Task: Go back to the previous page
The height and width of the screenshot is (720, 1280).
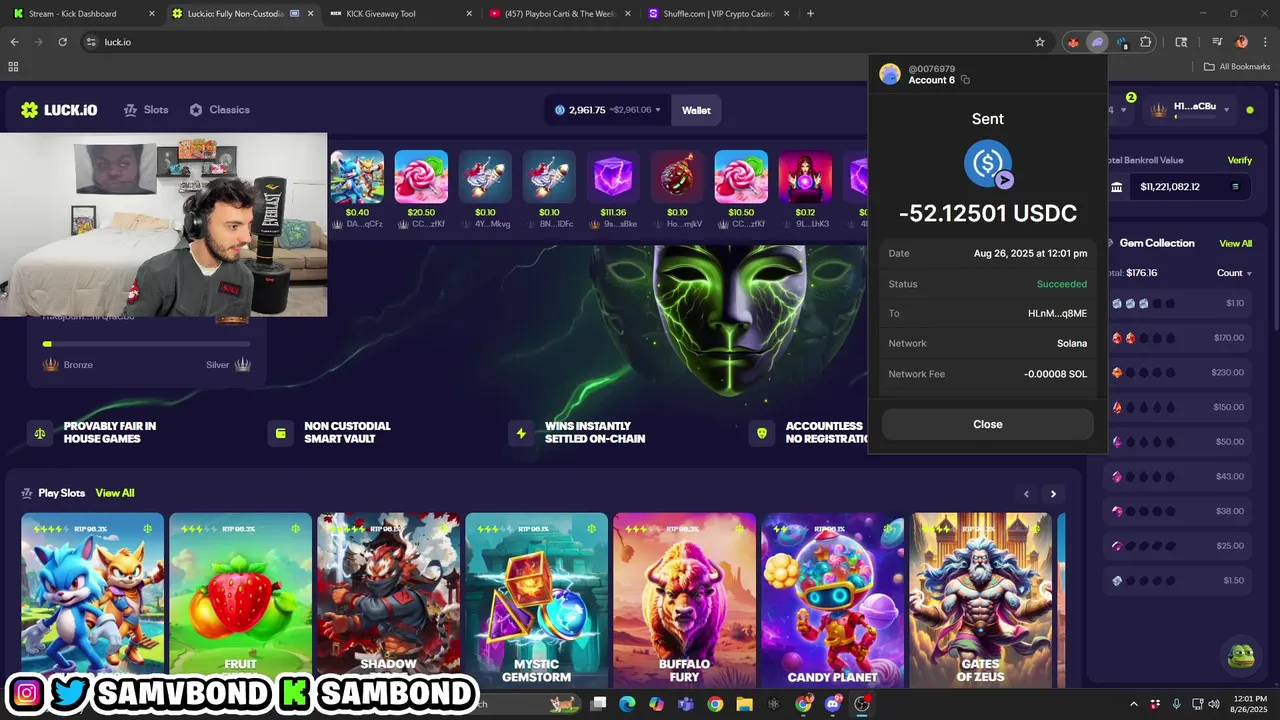Action: point(14,42)
